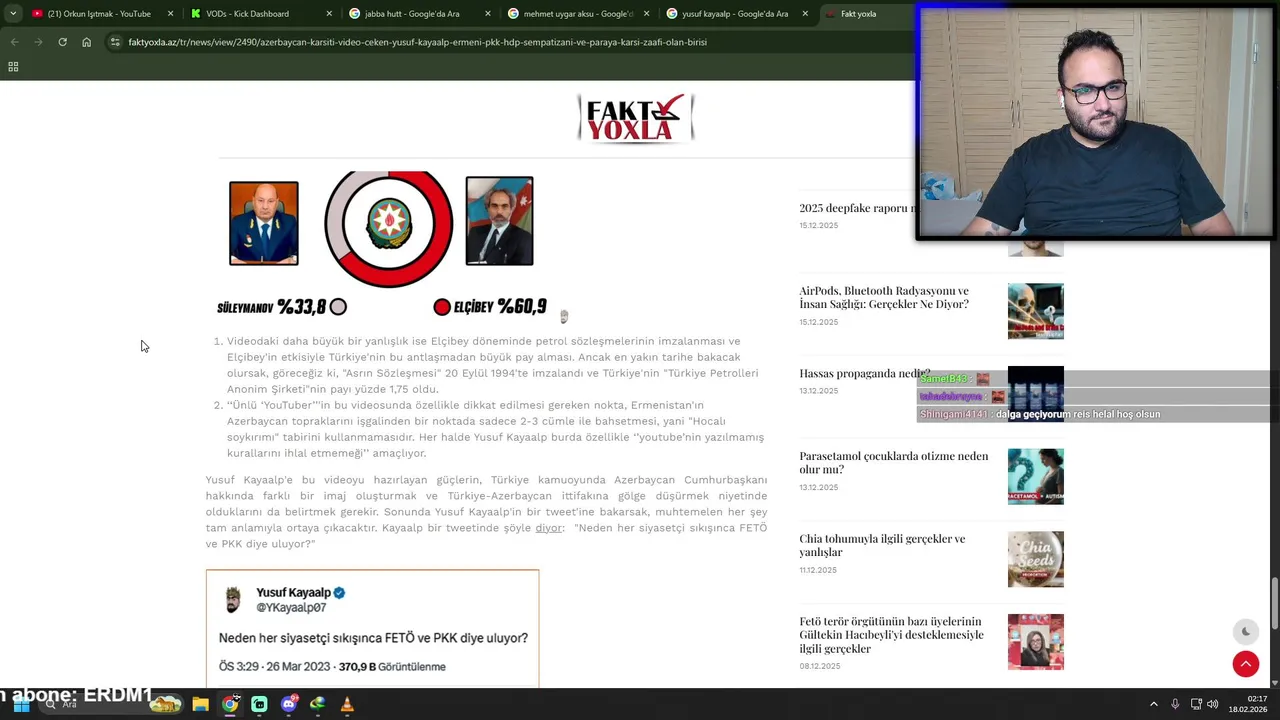
Task: Switch to the VODs Kick Dashboard tab
Action: coord(262,14)
